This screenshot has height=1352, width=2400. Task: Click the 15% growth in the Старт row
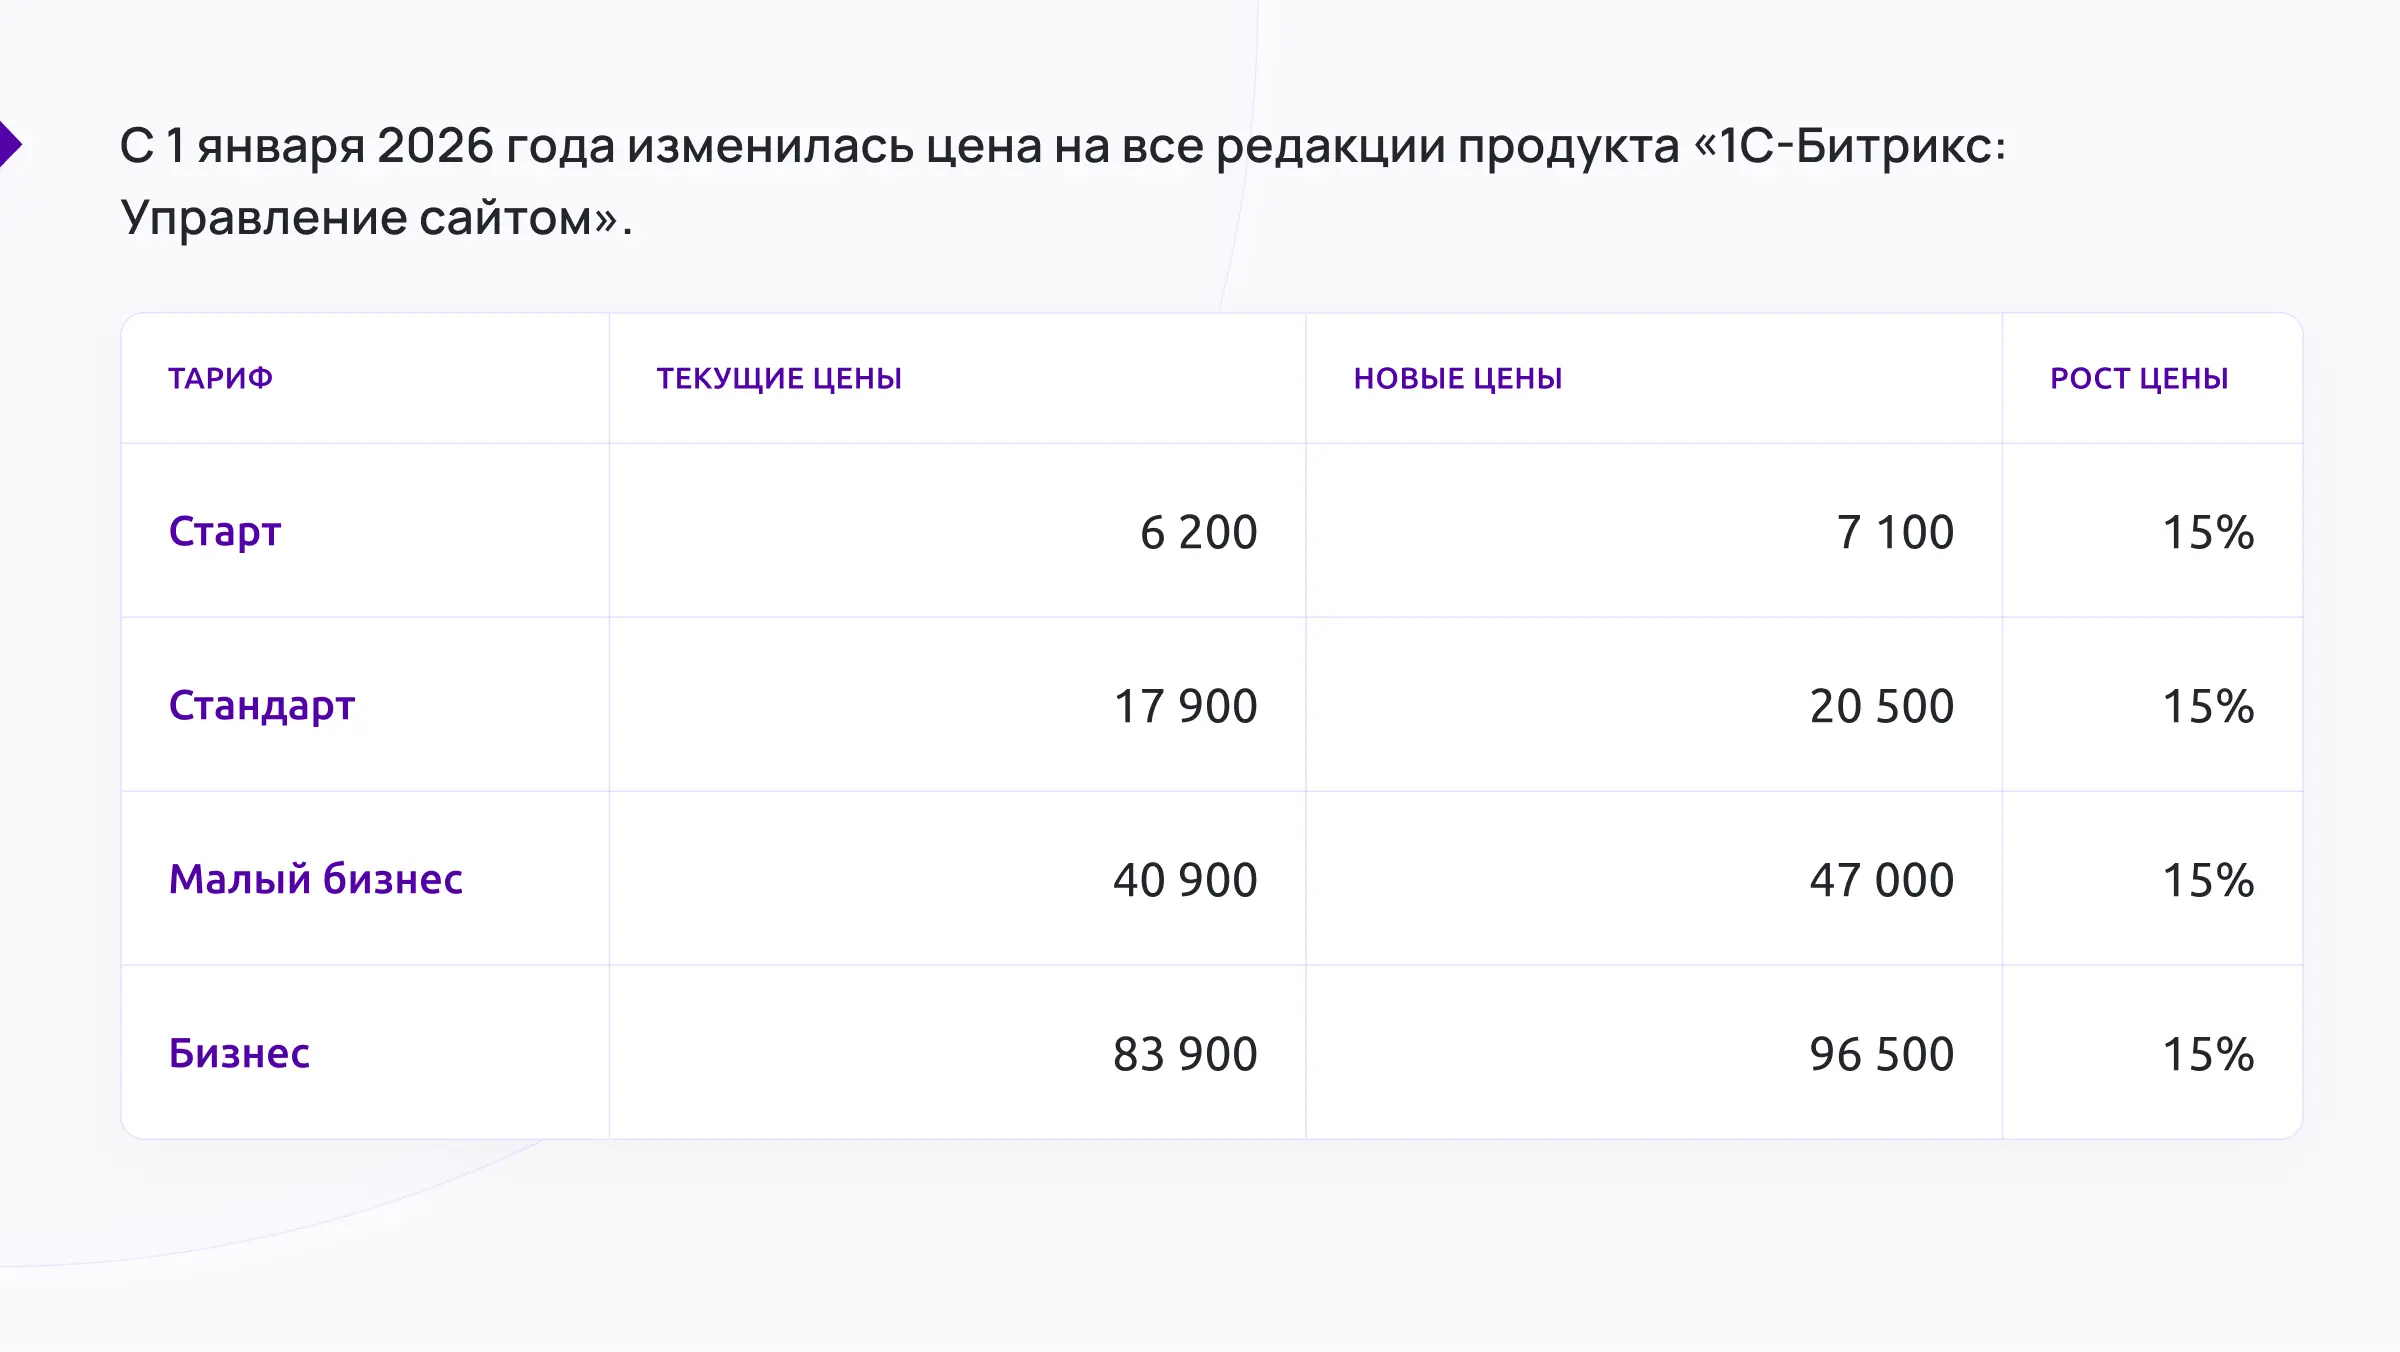pyautogui.click(x=2208, y=533)
